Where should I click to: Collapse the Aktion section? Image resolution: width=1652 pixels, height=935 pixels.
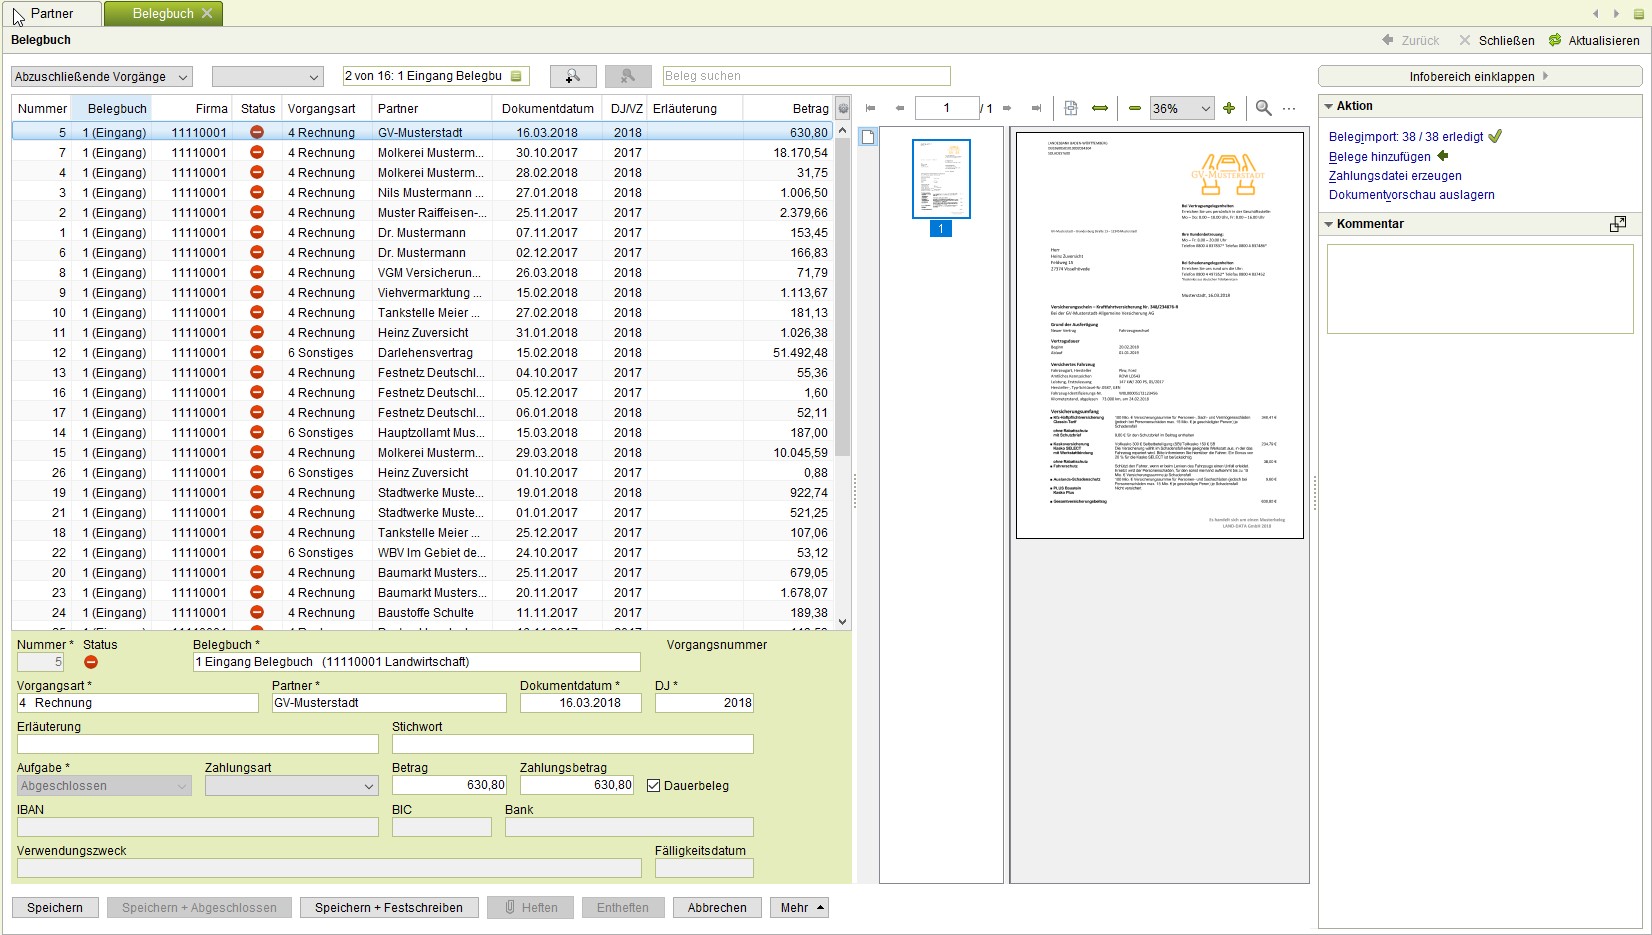[x=1329, y=106]
